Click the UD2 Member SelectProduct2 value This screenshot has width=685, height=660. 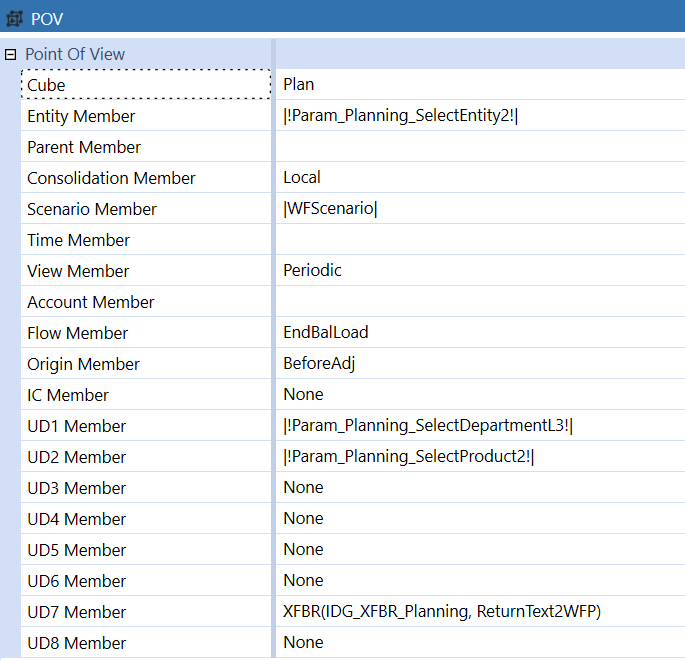(478, 457)
